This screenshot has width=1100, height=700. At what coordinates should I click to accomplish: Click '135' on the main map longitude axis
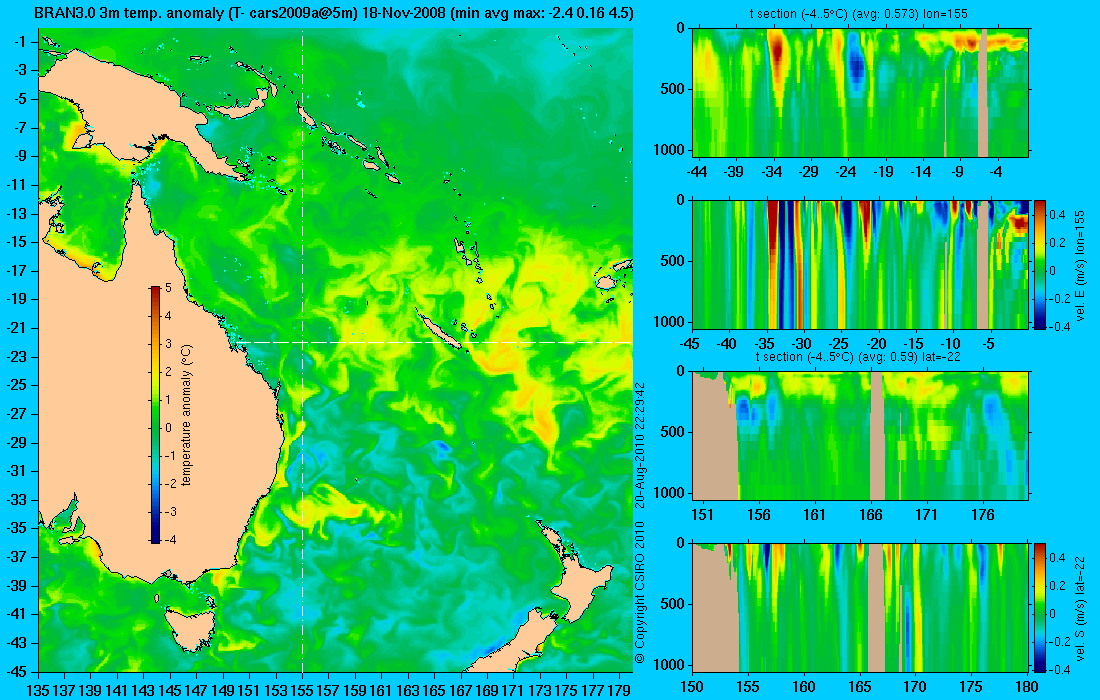coord(38,690)
